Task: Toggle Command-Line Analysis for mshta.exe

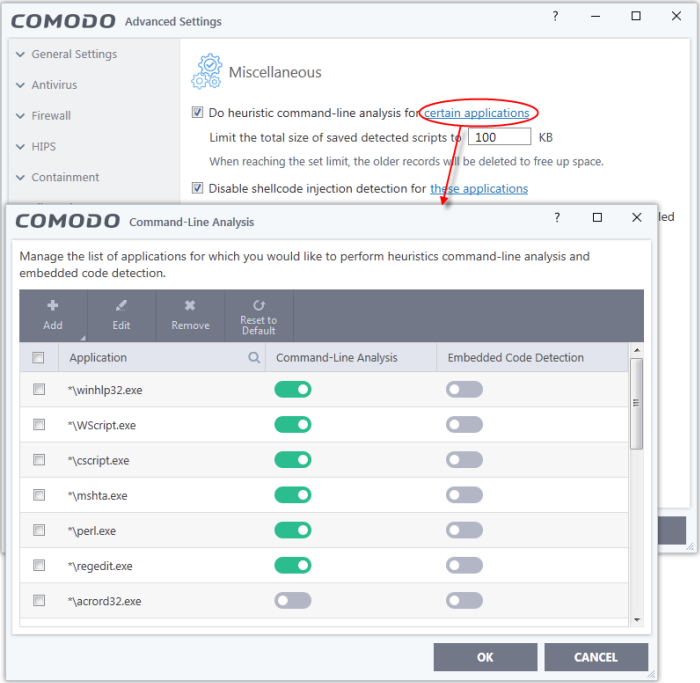Action: (293, 495)
